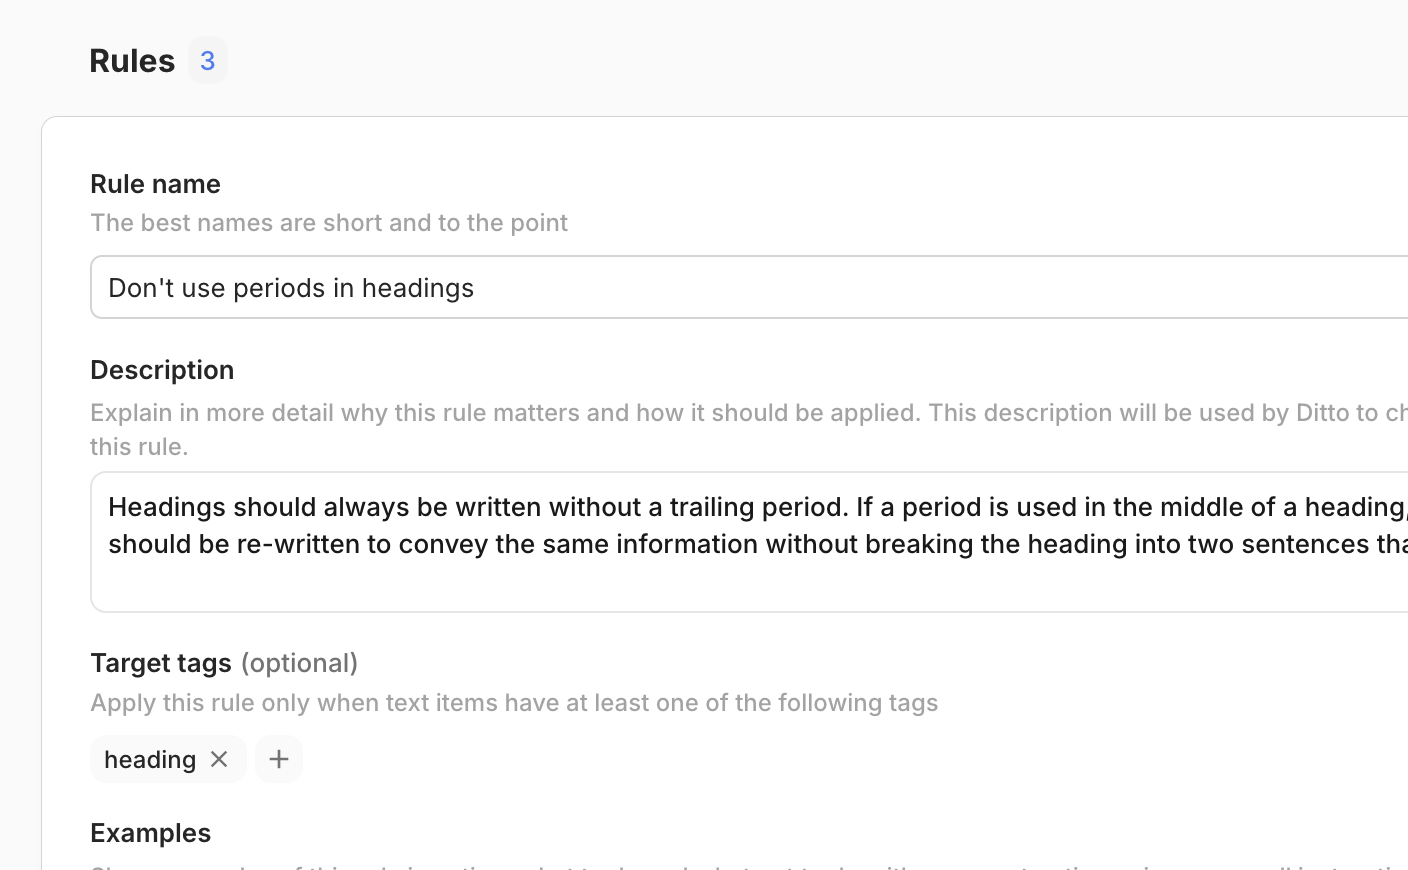Click 'Explain in more detail' helper text
The height and width of the screenshot is (870, 1408).
click(x=749, y=429)
